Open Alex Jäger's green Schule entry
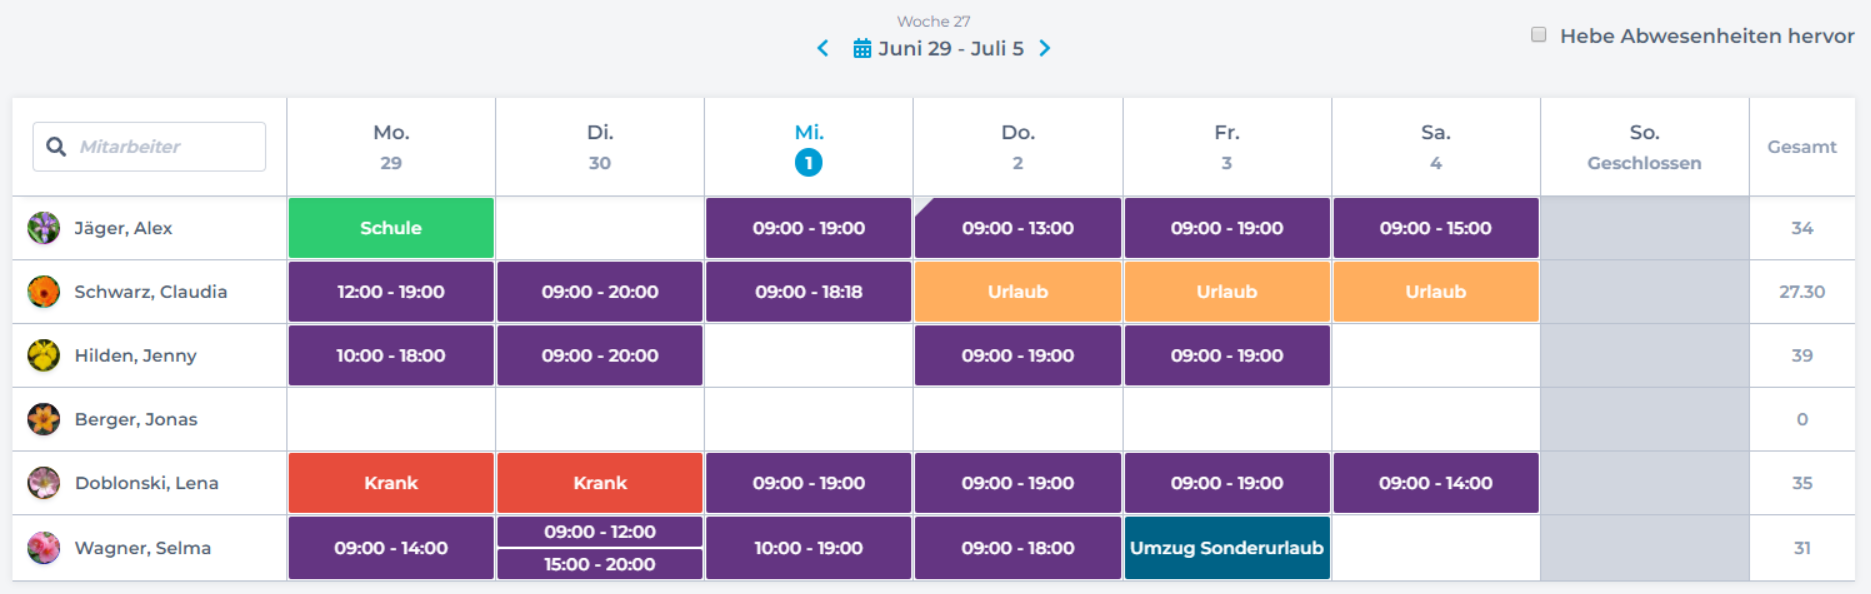1871x594 pixels. coord(391,228)
